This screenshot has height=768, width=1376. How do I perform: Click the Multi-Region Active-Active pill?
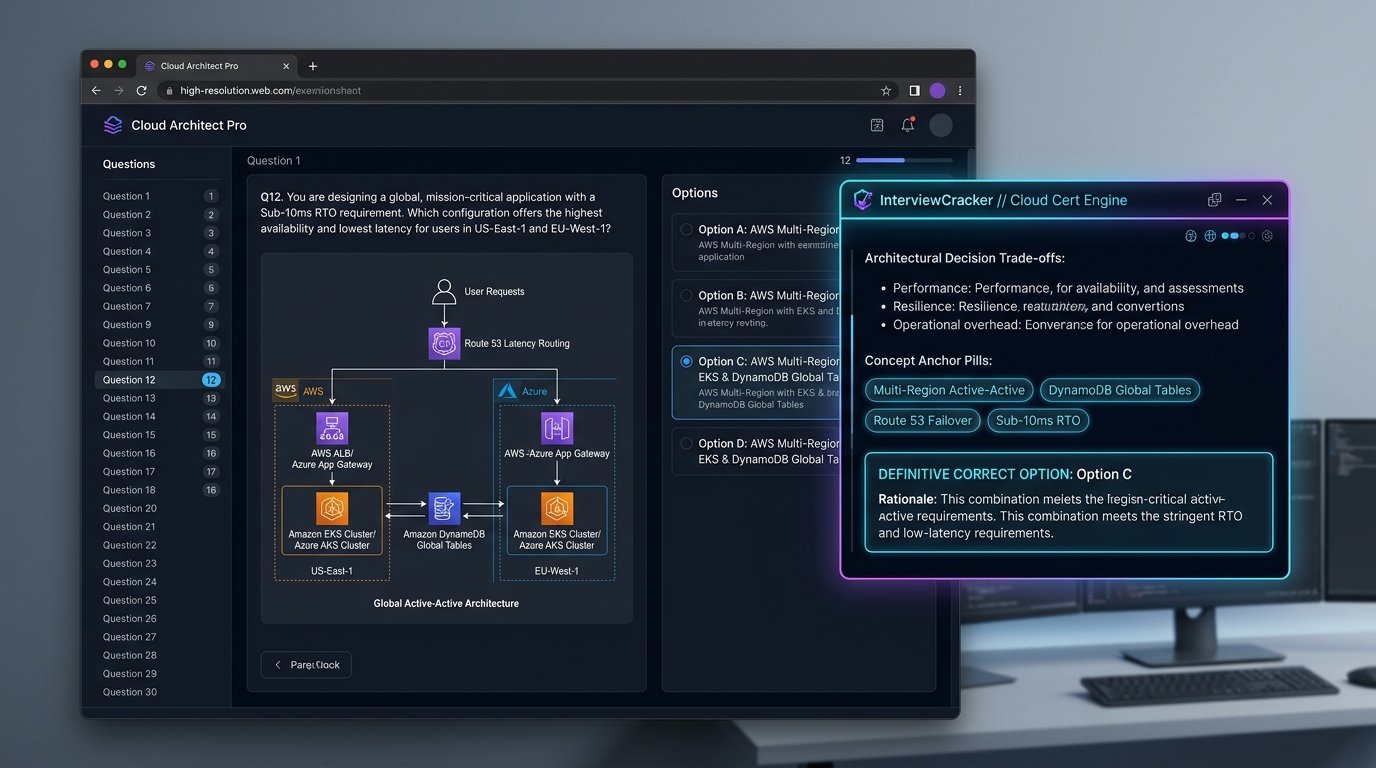click(949, 390)
